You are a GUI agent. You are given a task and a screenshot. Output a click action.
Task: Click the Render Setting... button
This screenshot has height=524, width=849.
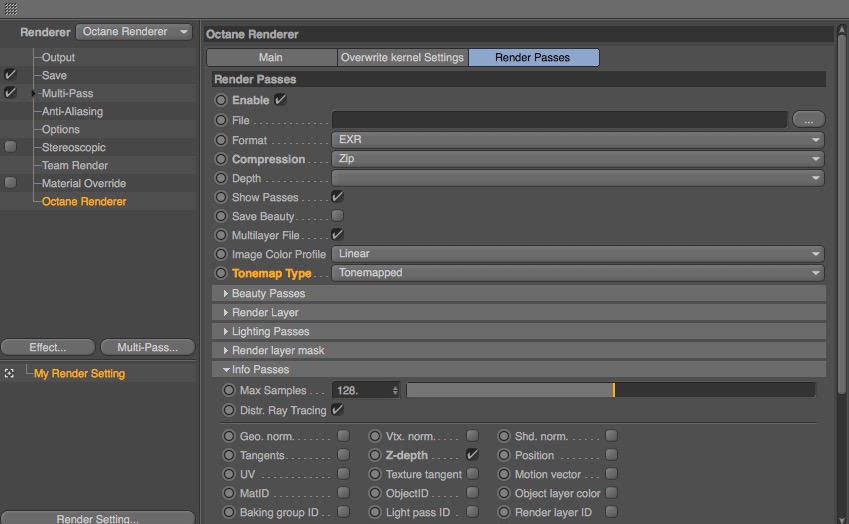[97, 518]
